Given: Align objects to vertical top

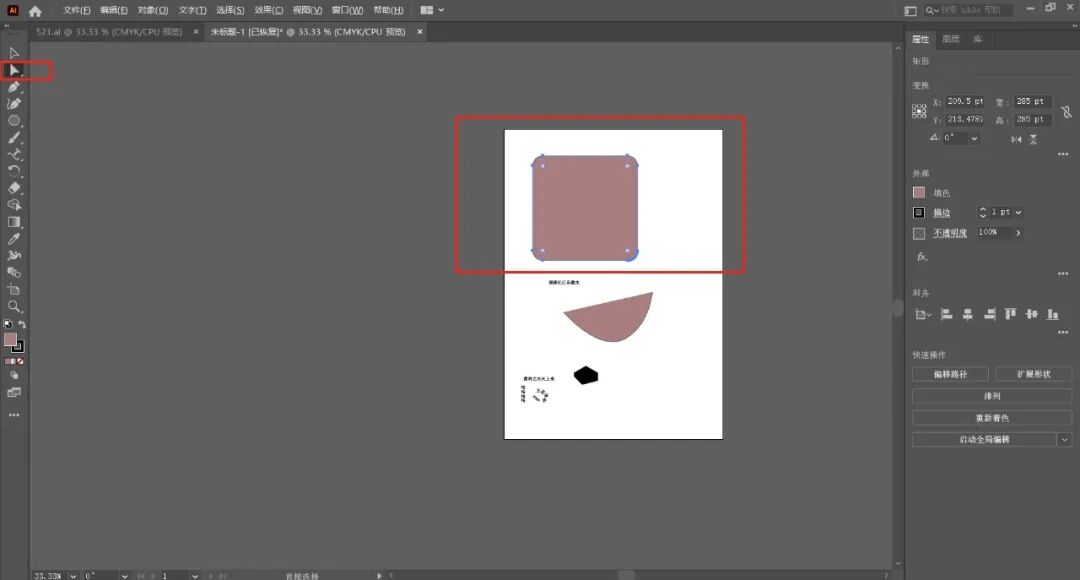Looking at the screenshot, I should pos(1010,314).
